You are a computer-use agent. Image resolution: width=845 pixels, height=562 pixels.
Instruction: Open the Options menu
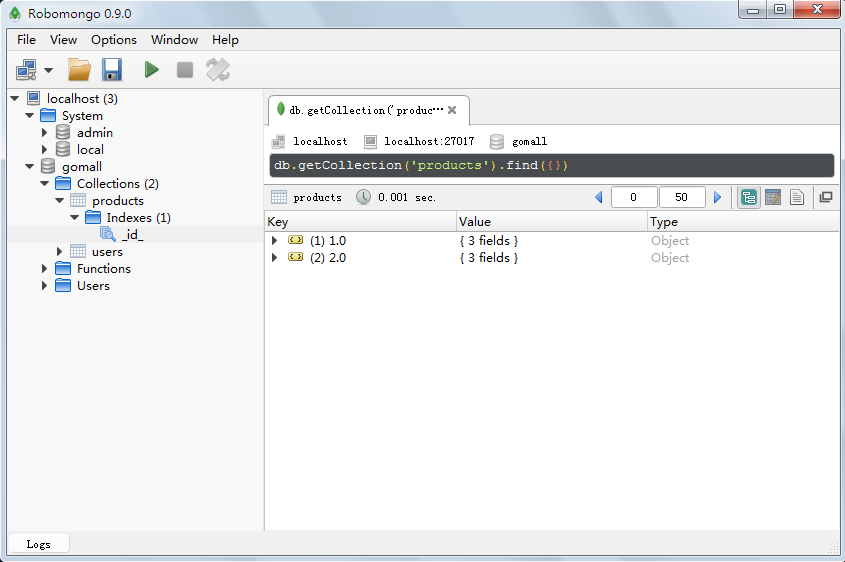click(x=114, y=40)
